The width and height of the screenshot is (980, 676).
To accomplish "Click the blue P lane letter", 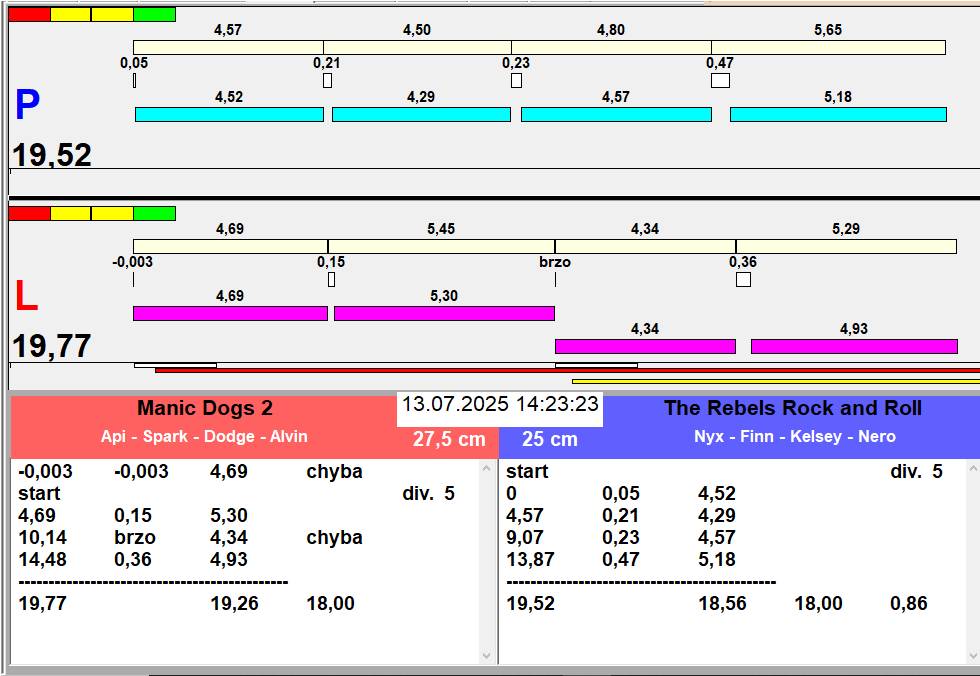I will (27, 106).
